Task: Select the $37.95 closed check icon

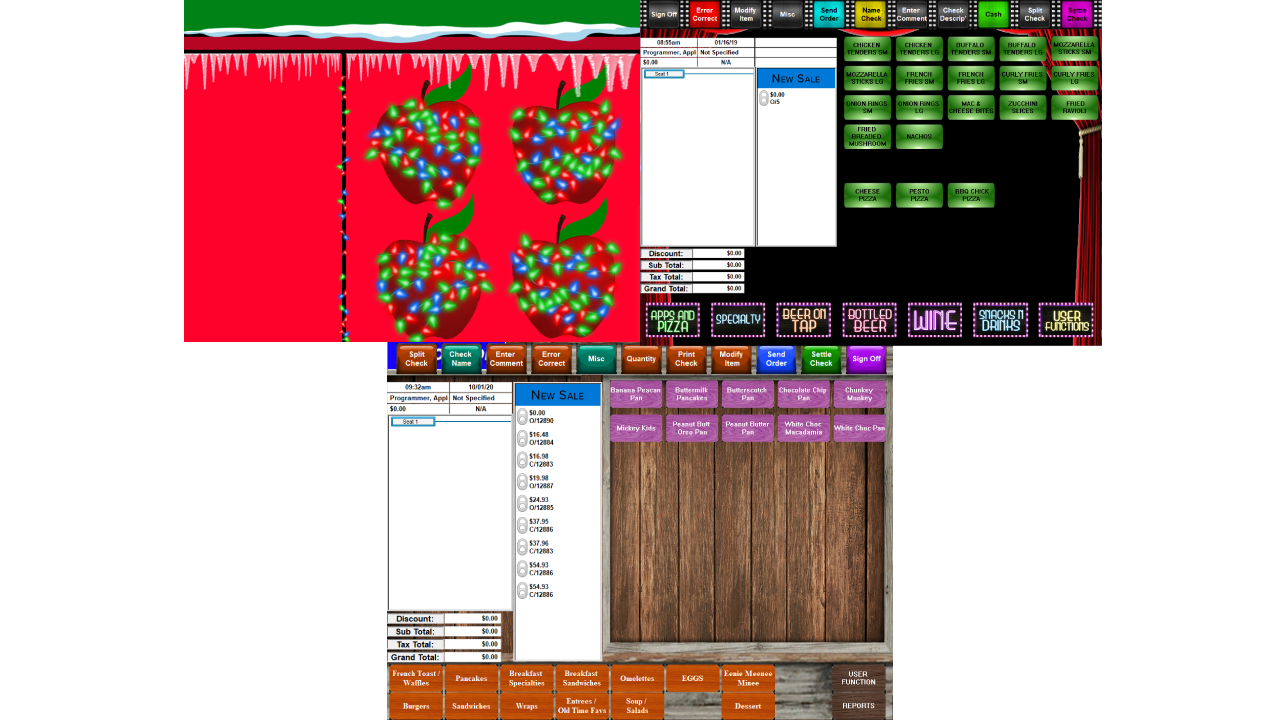Action: [x=522, y=526]
